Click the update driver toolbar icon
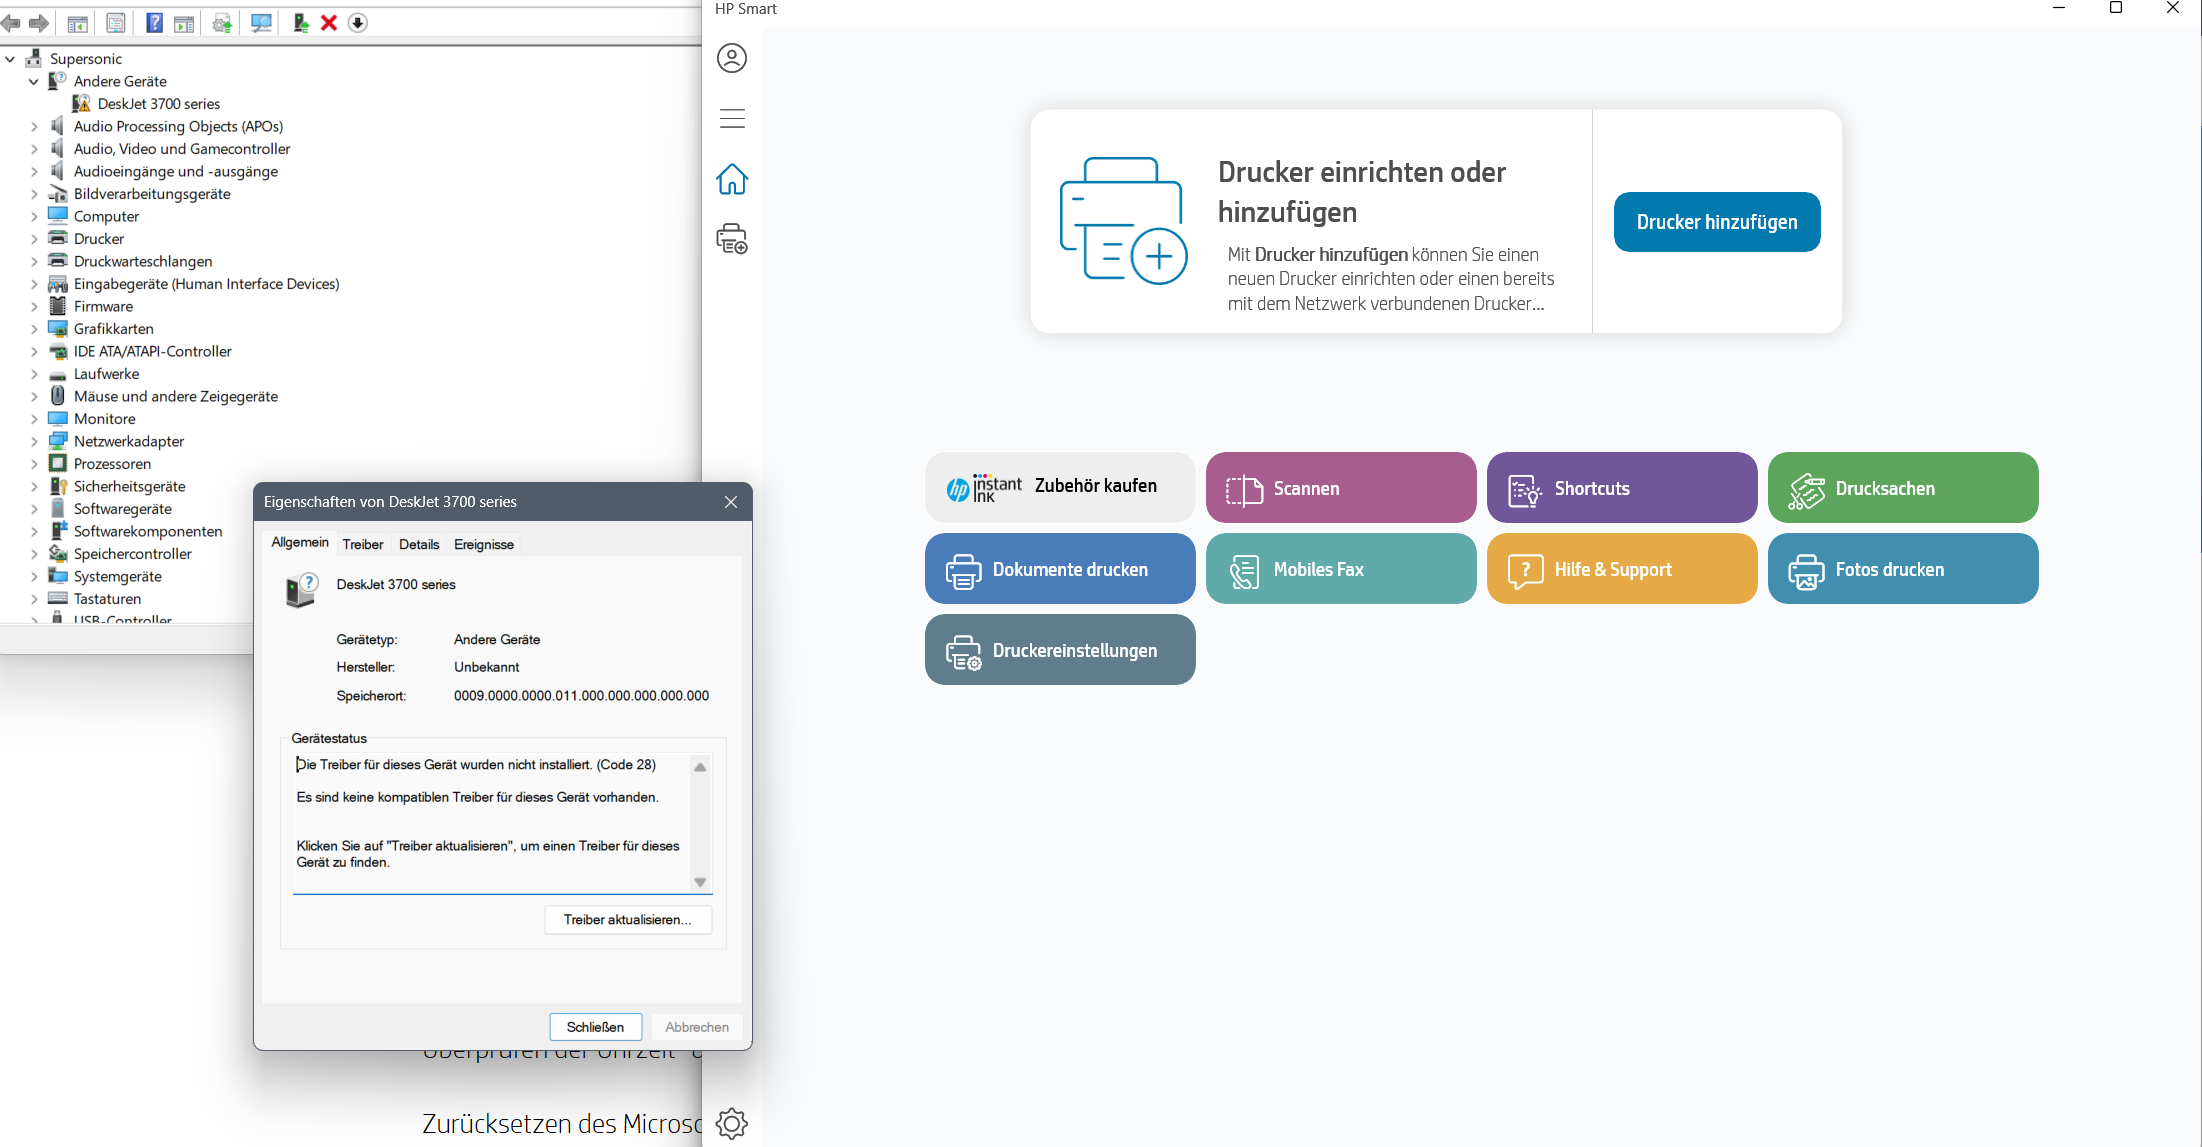 pyautogui.click(x=300, y=23)
